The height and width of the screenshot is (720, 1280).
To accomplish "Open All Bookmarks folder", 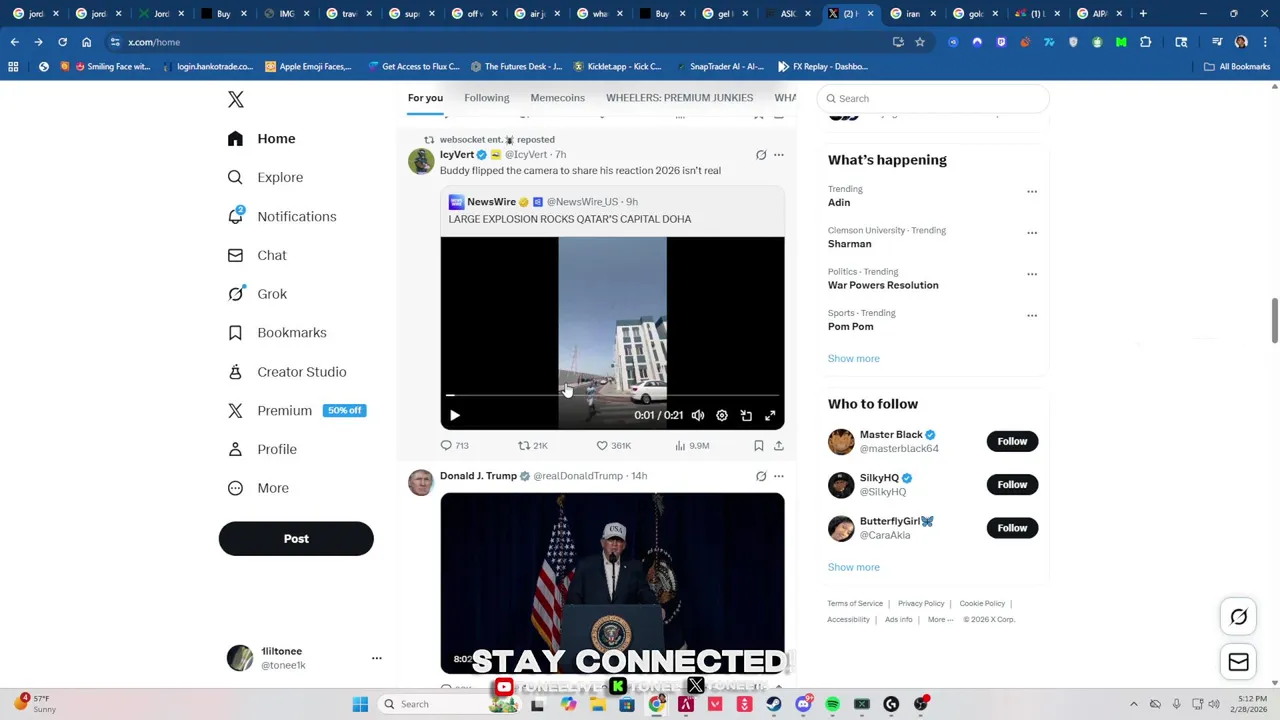I will point(1237,67).
